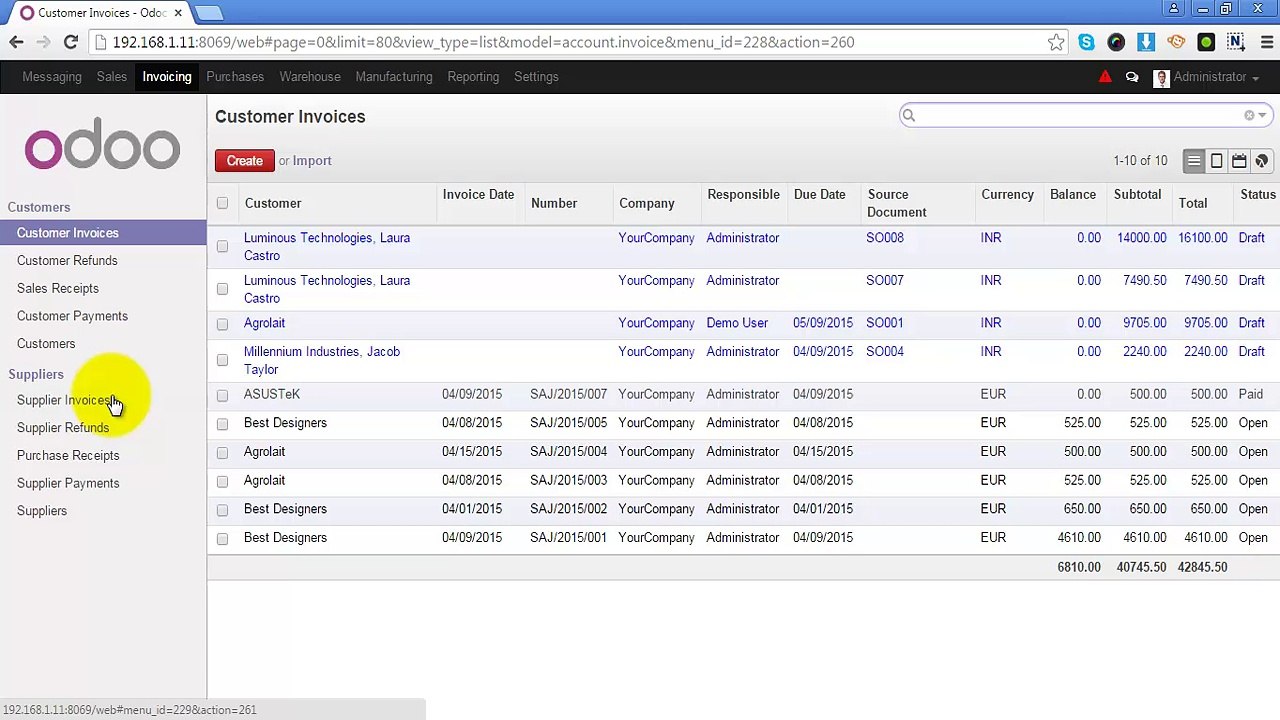Open Purchase Receipts in the sidebar
The width and height of the screenshot is (1280, 720).
pyautogui.click(x=68, y=456)
